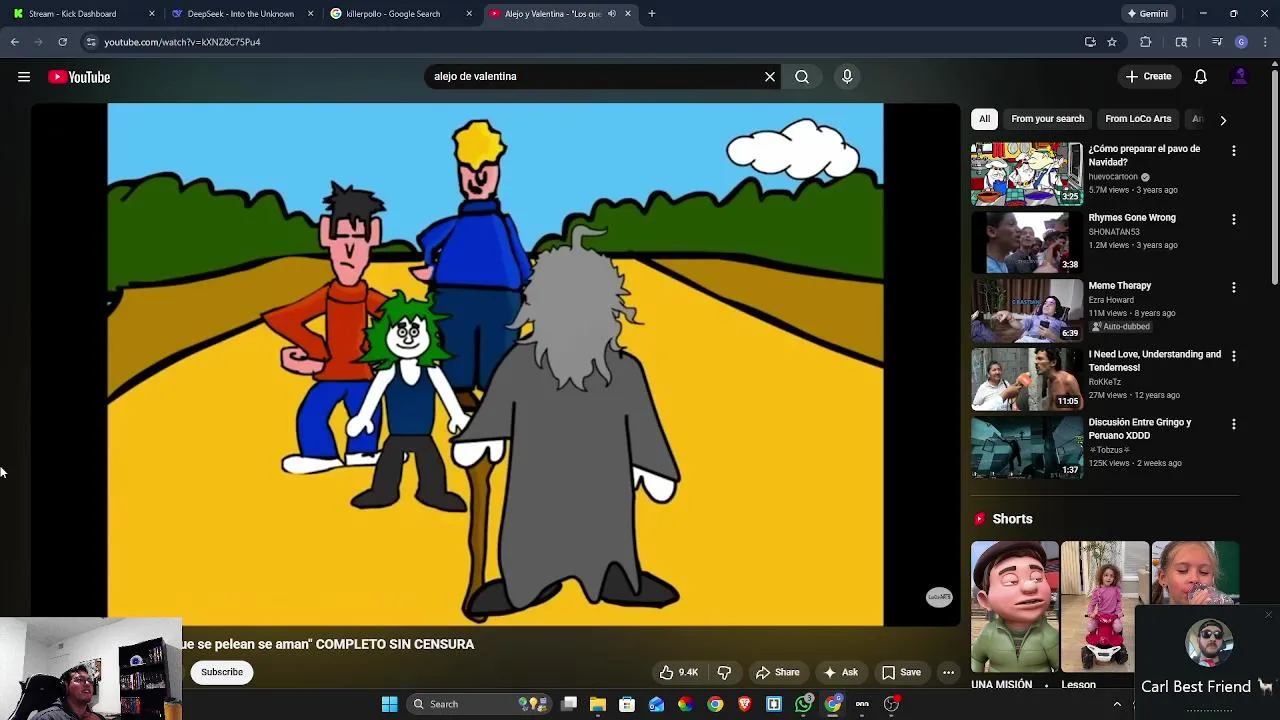Switch to DeepSeek - Into the Unknown tab
Viewport: 1280px width, 720px height.
click(240, 14)
